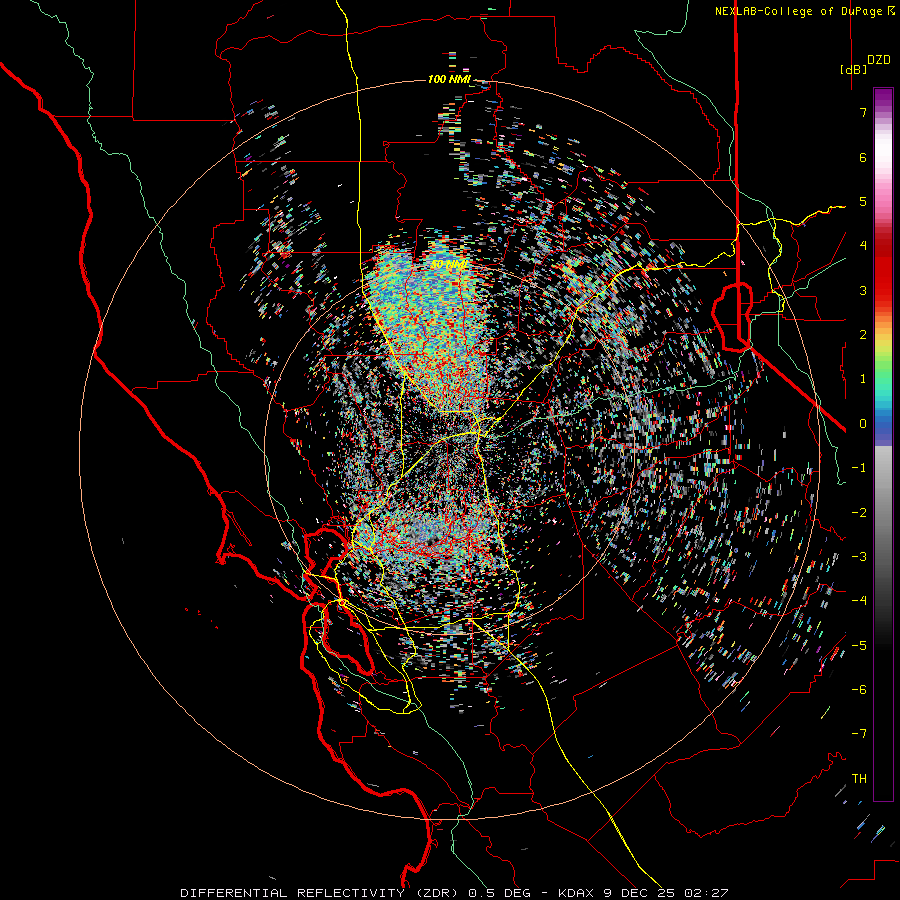Image resolution: width=900 pixels, height=900 pixels.
Task: Click "DIFFERENTIAL REFLECTIVITY" in the bottom caption
Action: (x=293, y=893)
